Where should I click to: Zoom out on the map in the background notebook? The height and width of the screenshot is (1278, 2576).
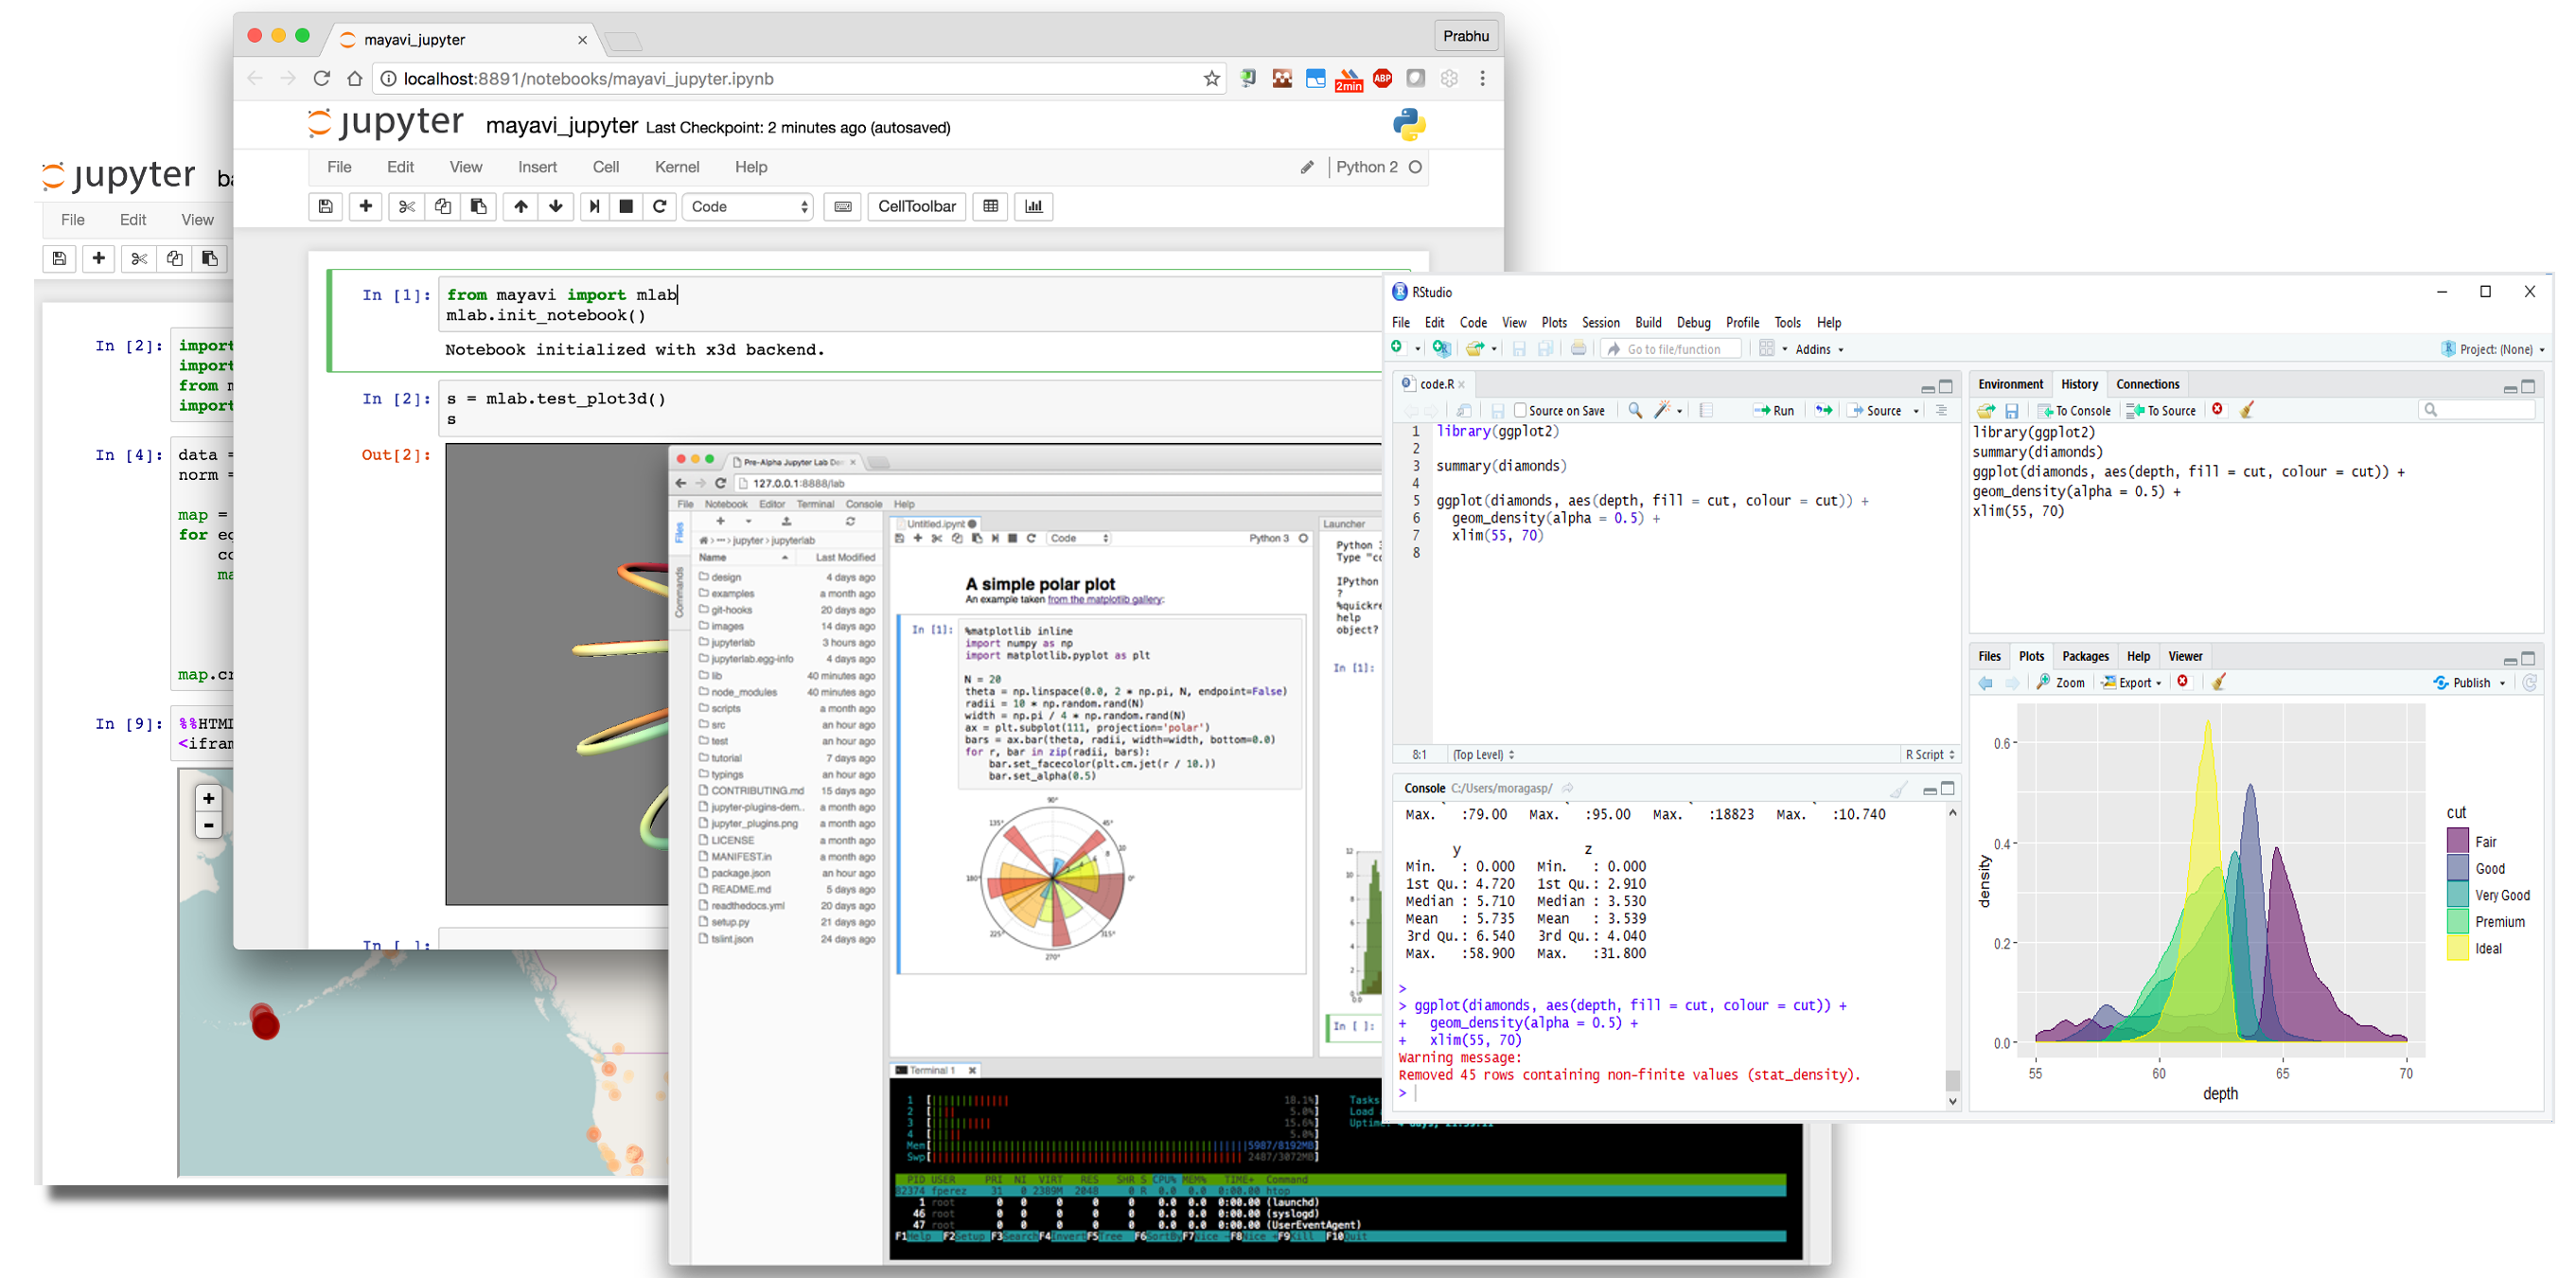pyautogui.click(x=208, y=826)
